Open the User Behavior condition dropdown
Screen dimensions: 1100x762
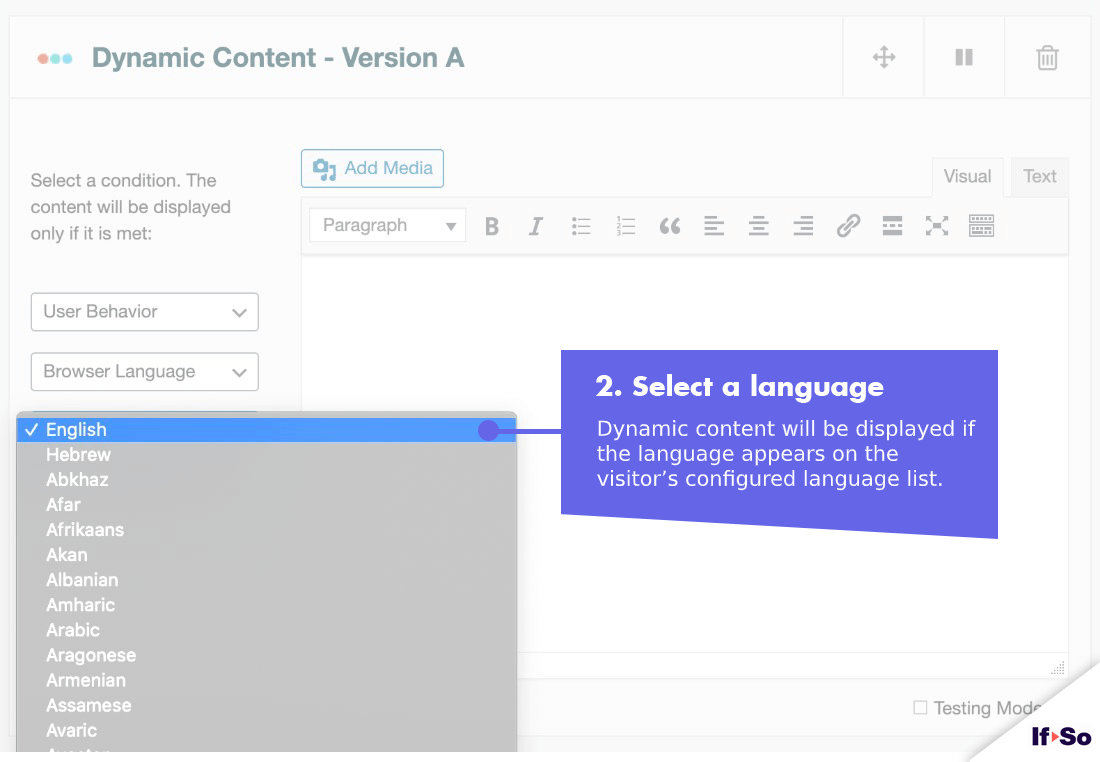click(144, 312)
